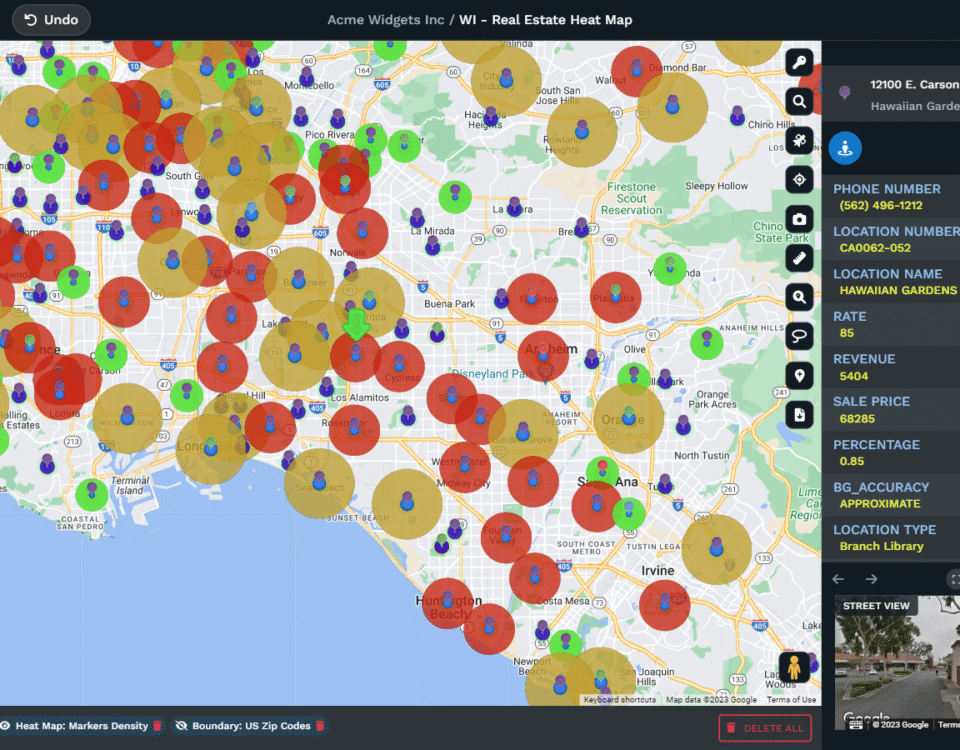Click the key icon in map toolbar
The width and height of the screenshot is (960, 750).
[799, 63]
